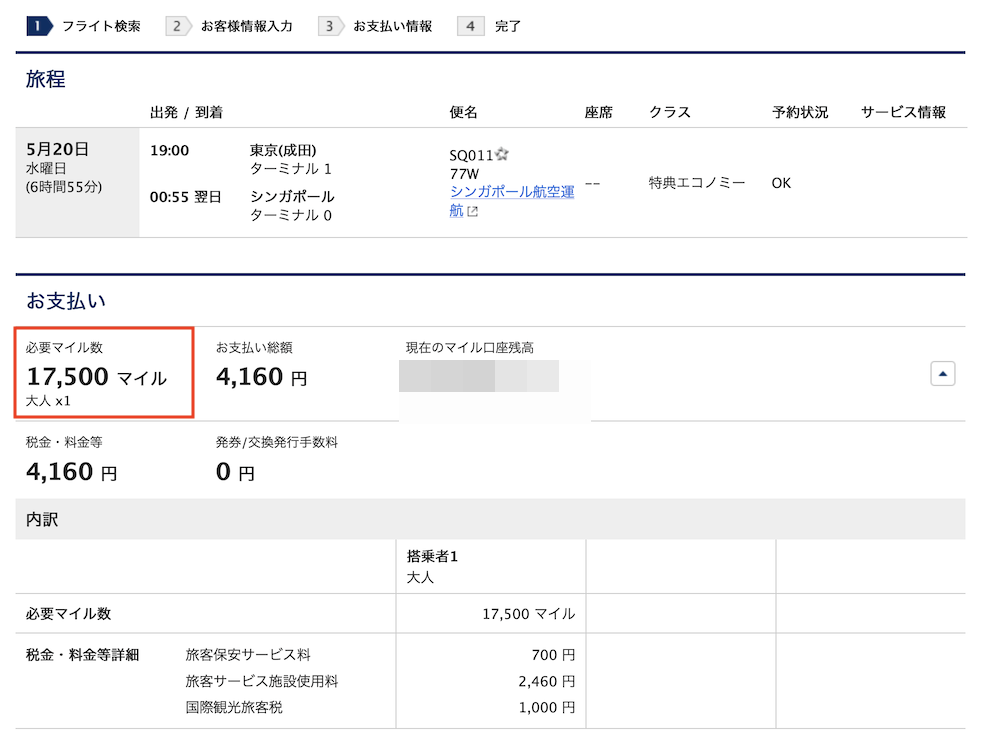This screenshot has width=986, height=744.
Task: Toggle the 予約状況 OK status cell
Action: pyautogui.click(x=779, y=183)
